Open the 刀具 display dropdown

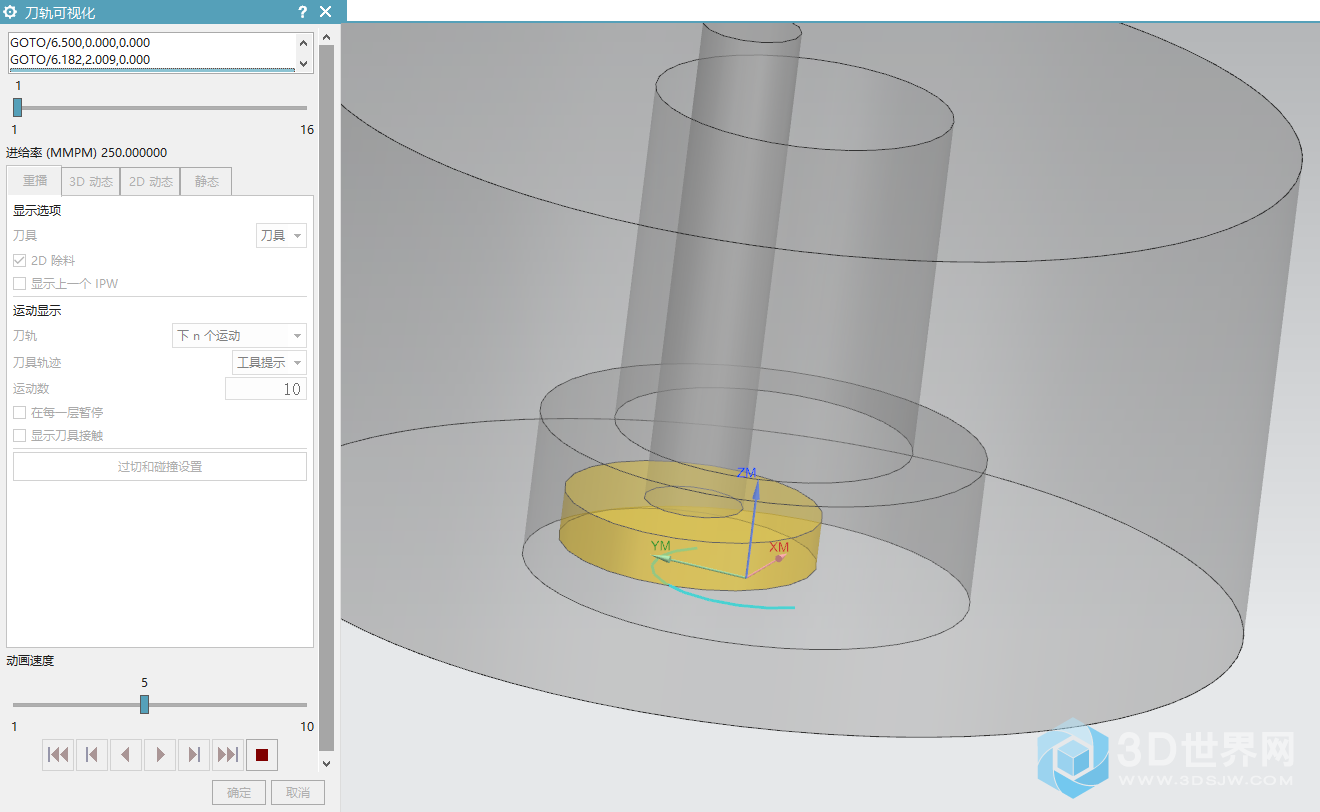point(281,236)
